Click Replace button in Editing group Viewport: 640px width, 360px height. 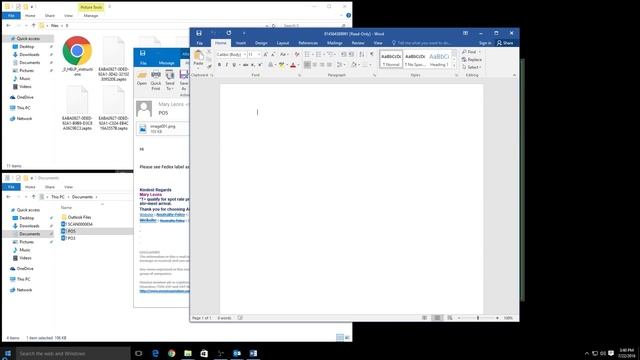[x=472, y=60]
